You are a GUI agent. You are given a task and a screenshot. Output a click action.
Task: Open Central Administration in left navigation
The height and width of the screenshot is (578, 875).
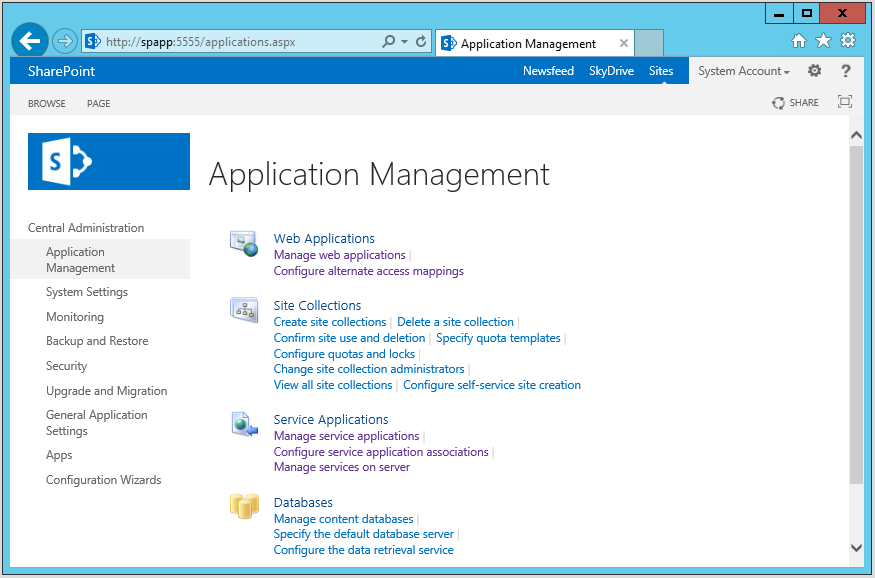[86, 228]
